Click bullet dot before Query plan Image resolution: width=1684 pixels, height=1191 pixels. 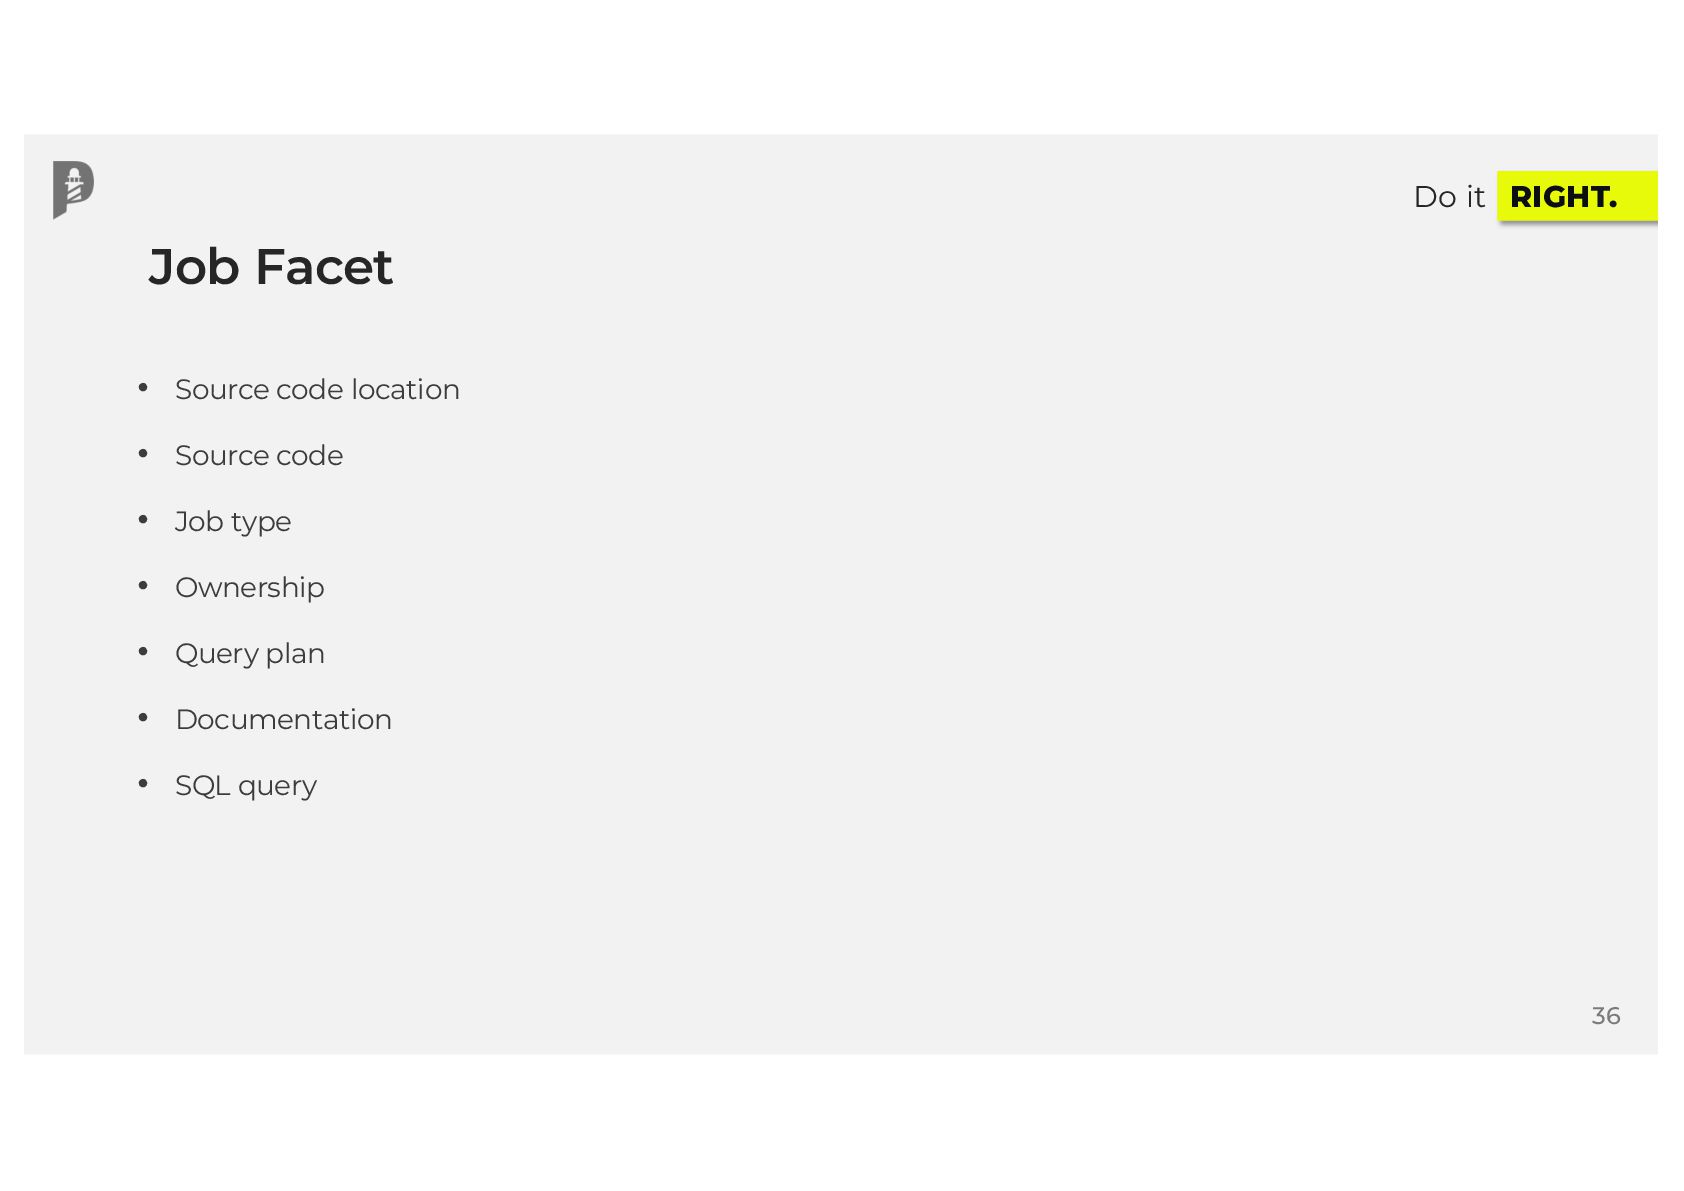coord(143,652)
